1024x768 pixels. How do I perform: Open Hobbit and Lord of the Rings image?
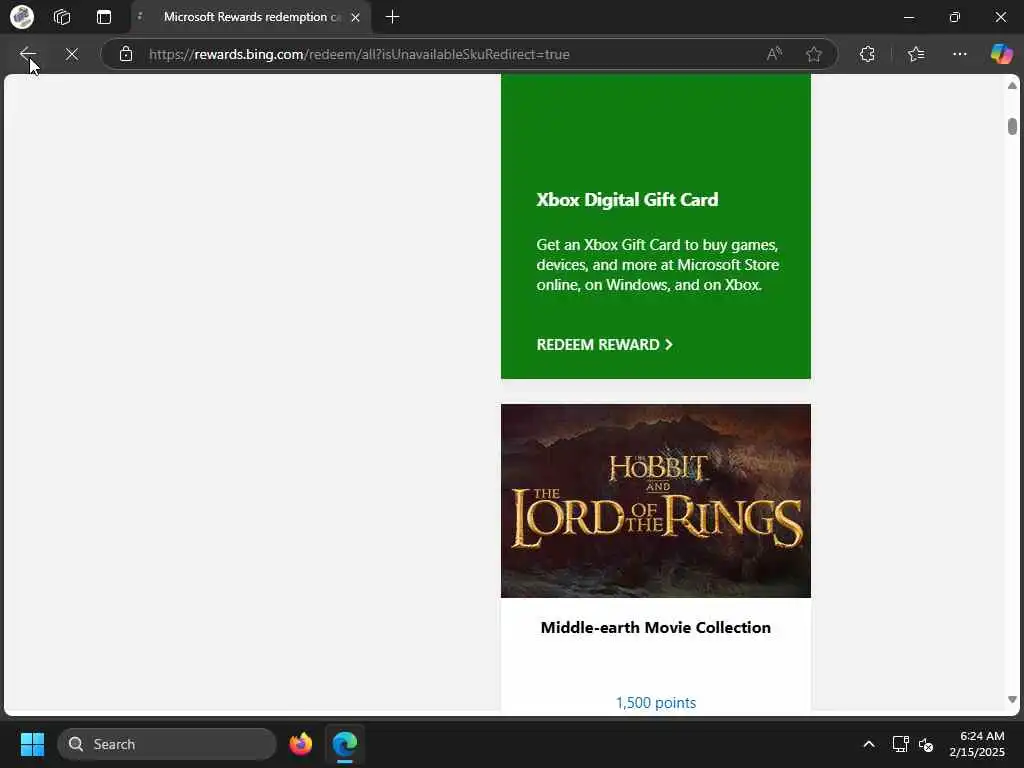click(656, 501)
